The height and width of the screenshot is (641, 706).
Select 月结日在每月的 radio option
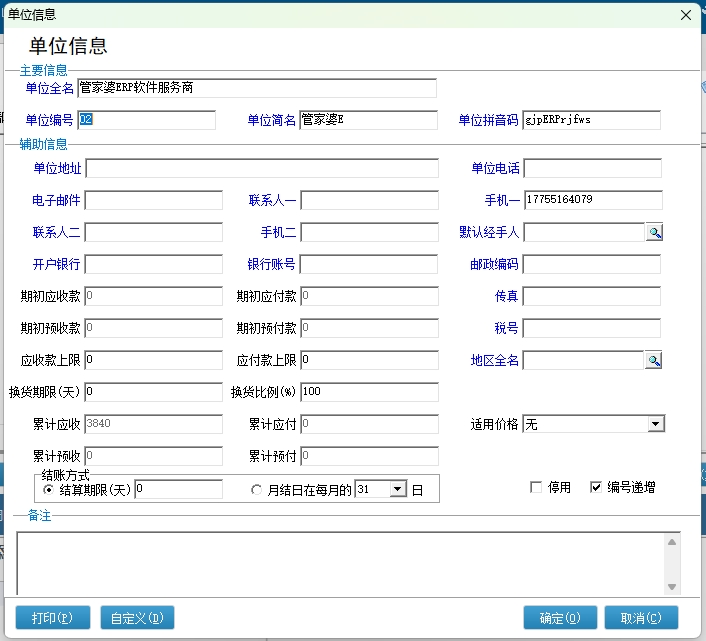click(x=256, y=489)
